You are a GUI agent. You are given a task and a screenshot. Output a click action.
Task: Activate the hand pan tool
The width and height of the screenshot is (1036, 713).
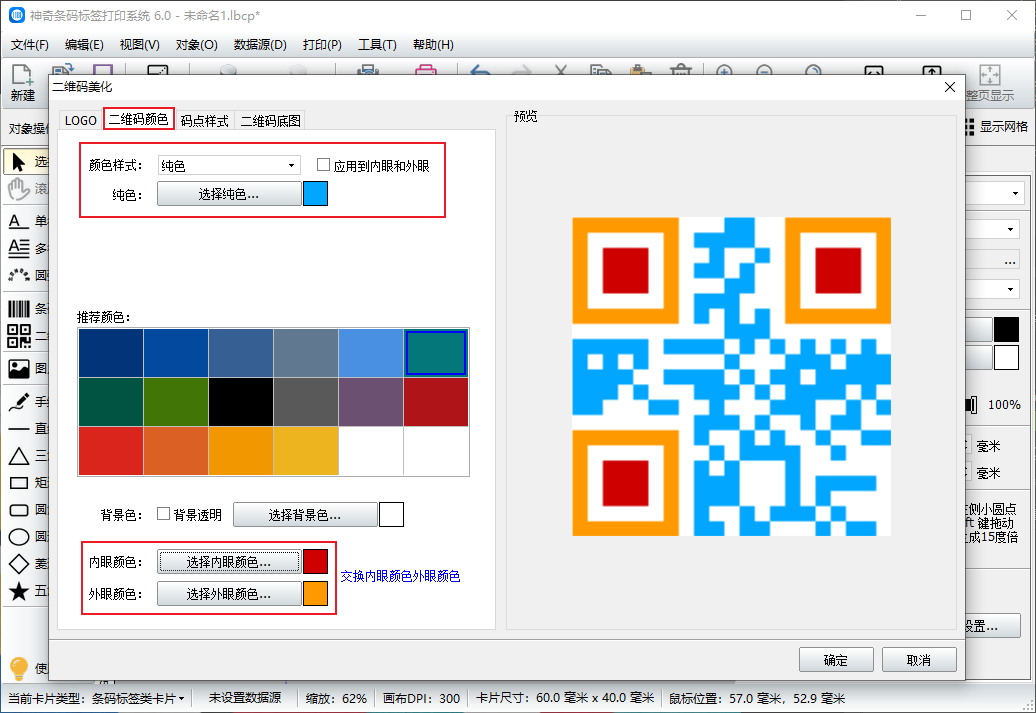click(x=18, y=189)
